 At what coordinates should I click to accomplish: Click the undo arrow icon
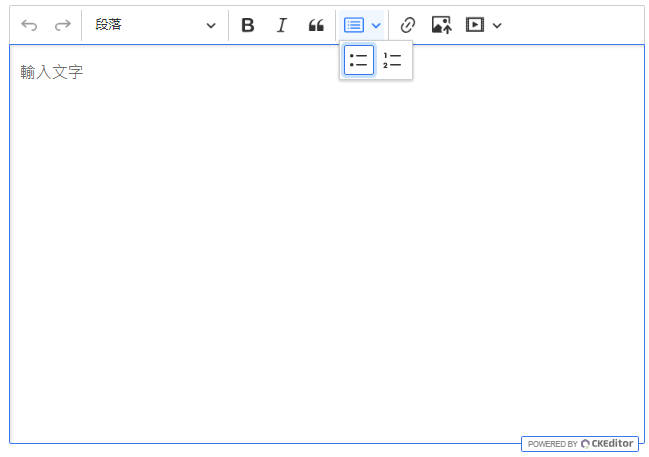(29, 25)
